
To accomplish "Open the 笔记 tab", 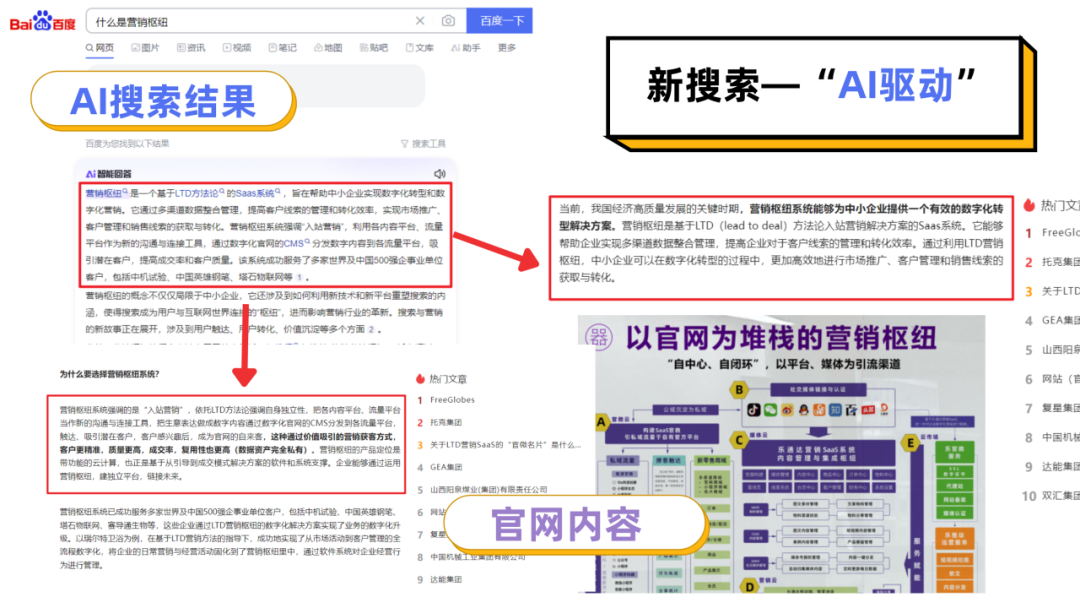I will pos(282,48).
